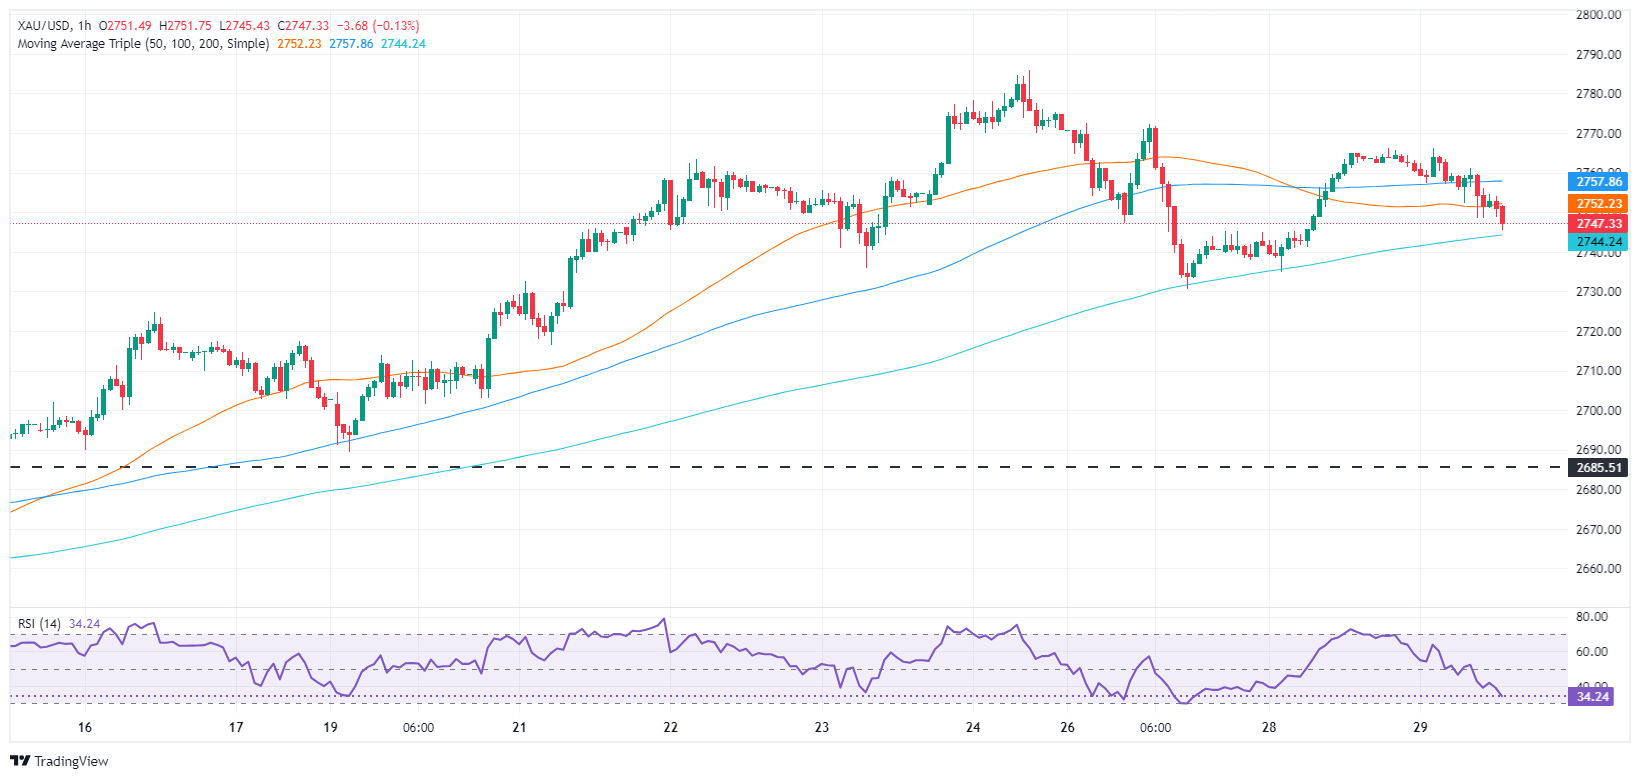Click the date label 29 on time axis
The height and width of the screenshot is (779, 1640).
coord(1420,727)
